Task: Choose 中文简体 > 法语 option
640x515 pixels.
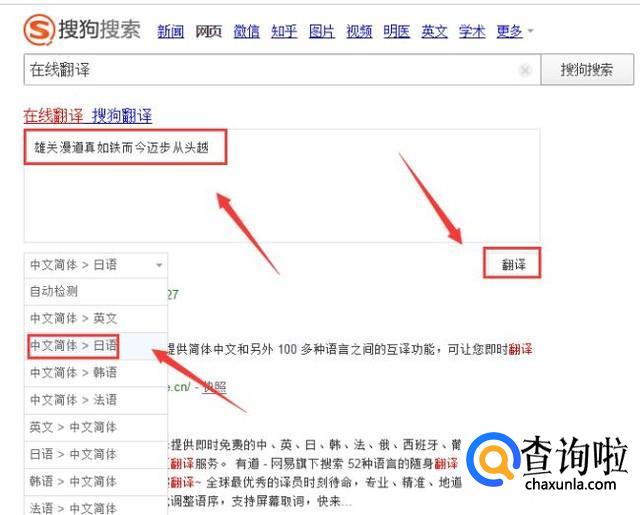Action: [96, 400]
